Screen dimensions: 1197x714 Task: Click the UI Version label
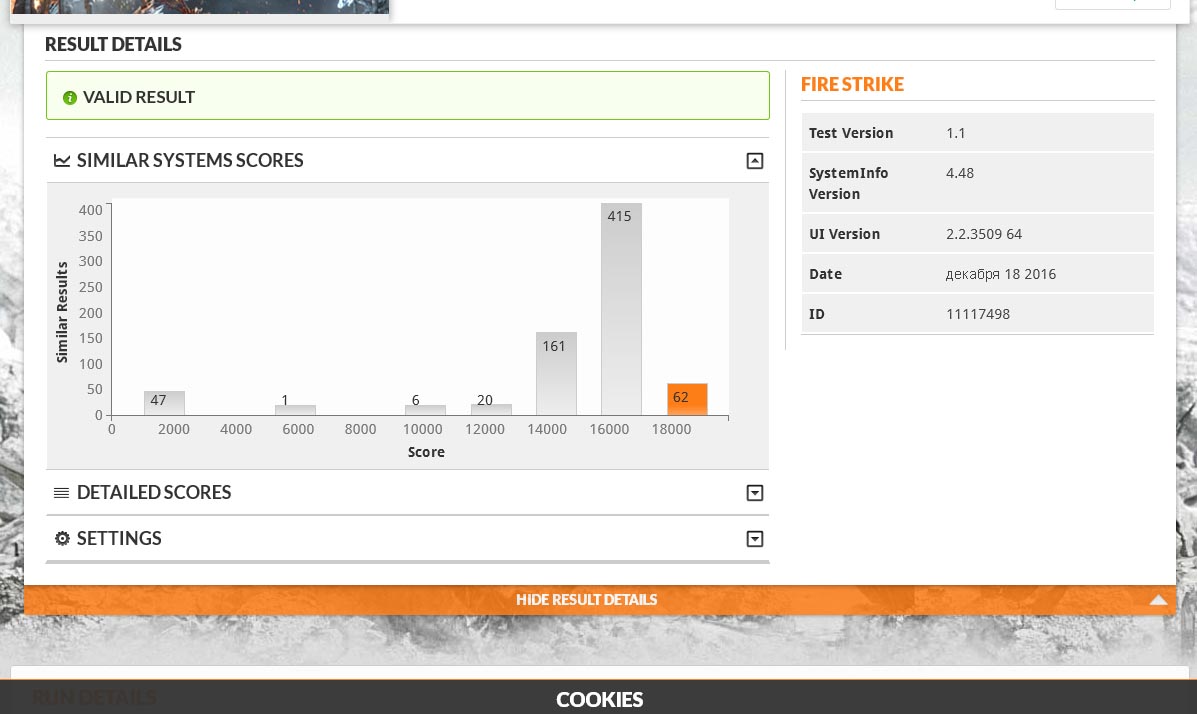(844, 234)
